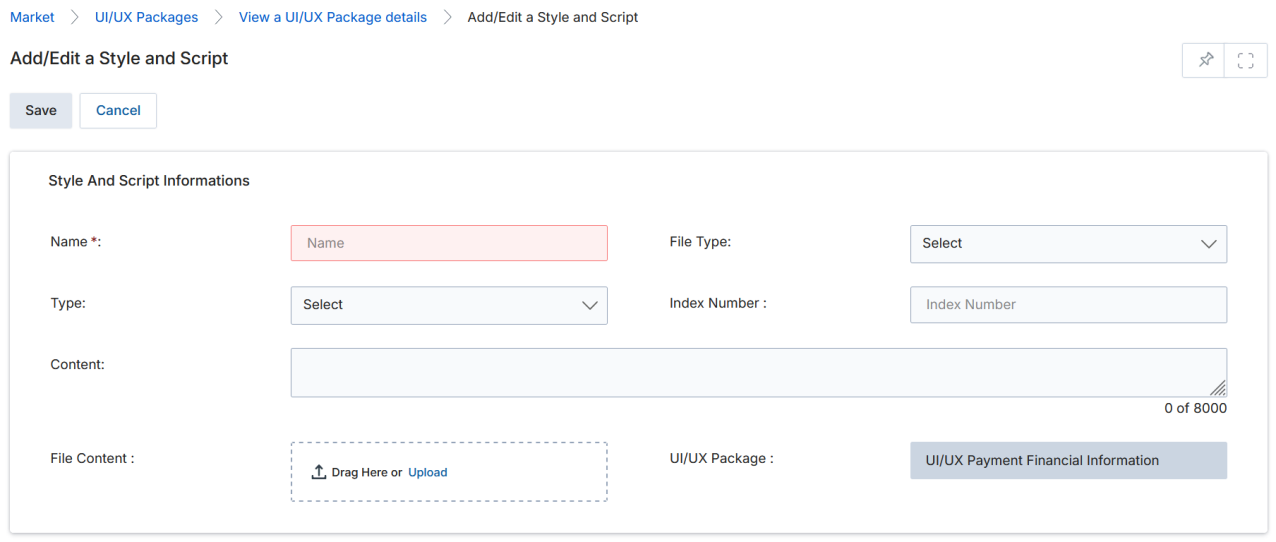The height and width of the screenshot is (542, 1276).
Task: Click the Style And Script Informations heading
Action: [149, 181]
